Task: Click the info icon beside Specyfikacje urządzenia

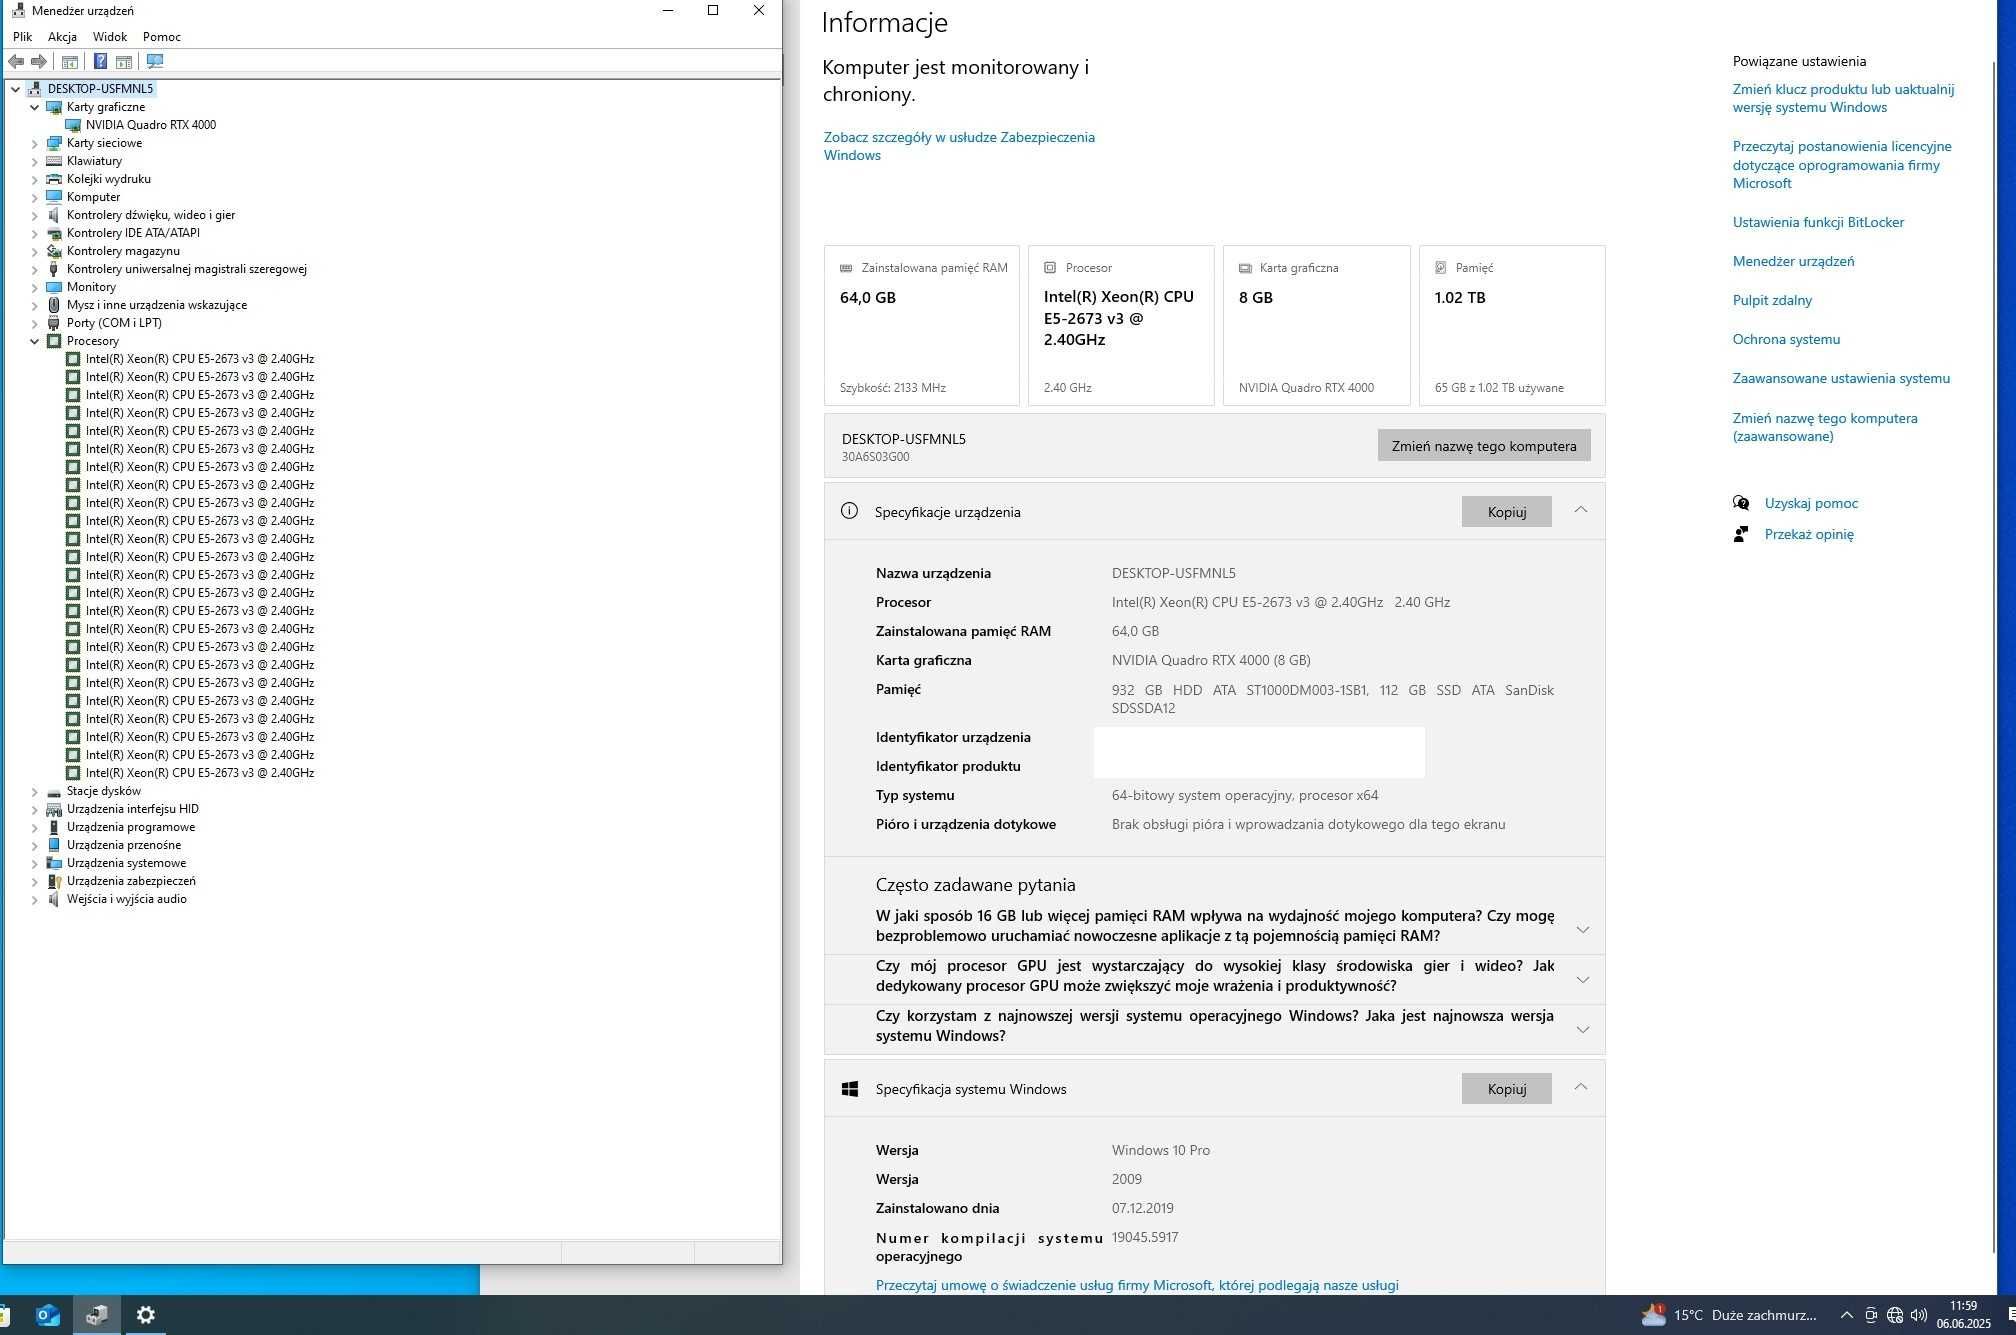Action: pos(849,511)
